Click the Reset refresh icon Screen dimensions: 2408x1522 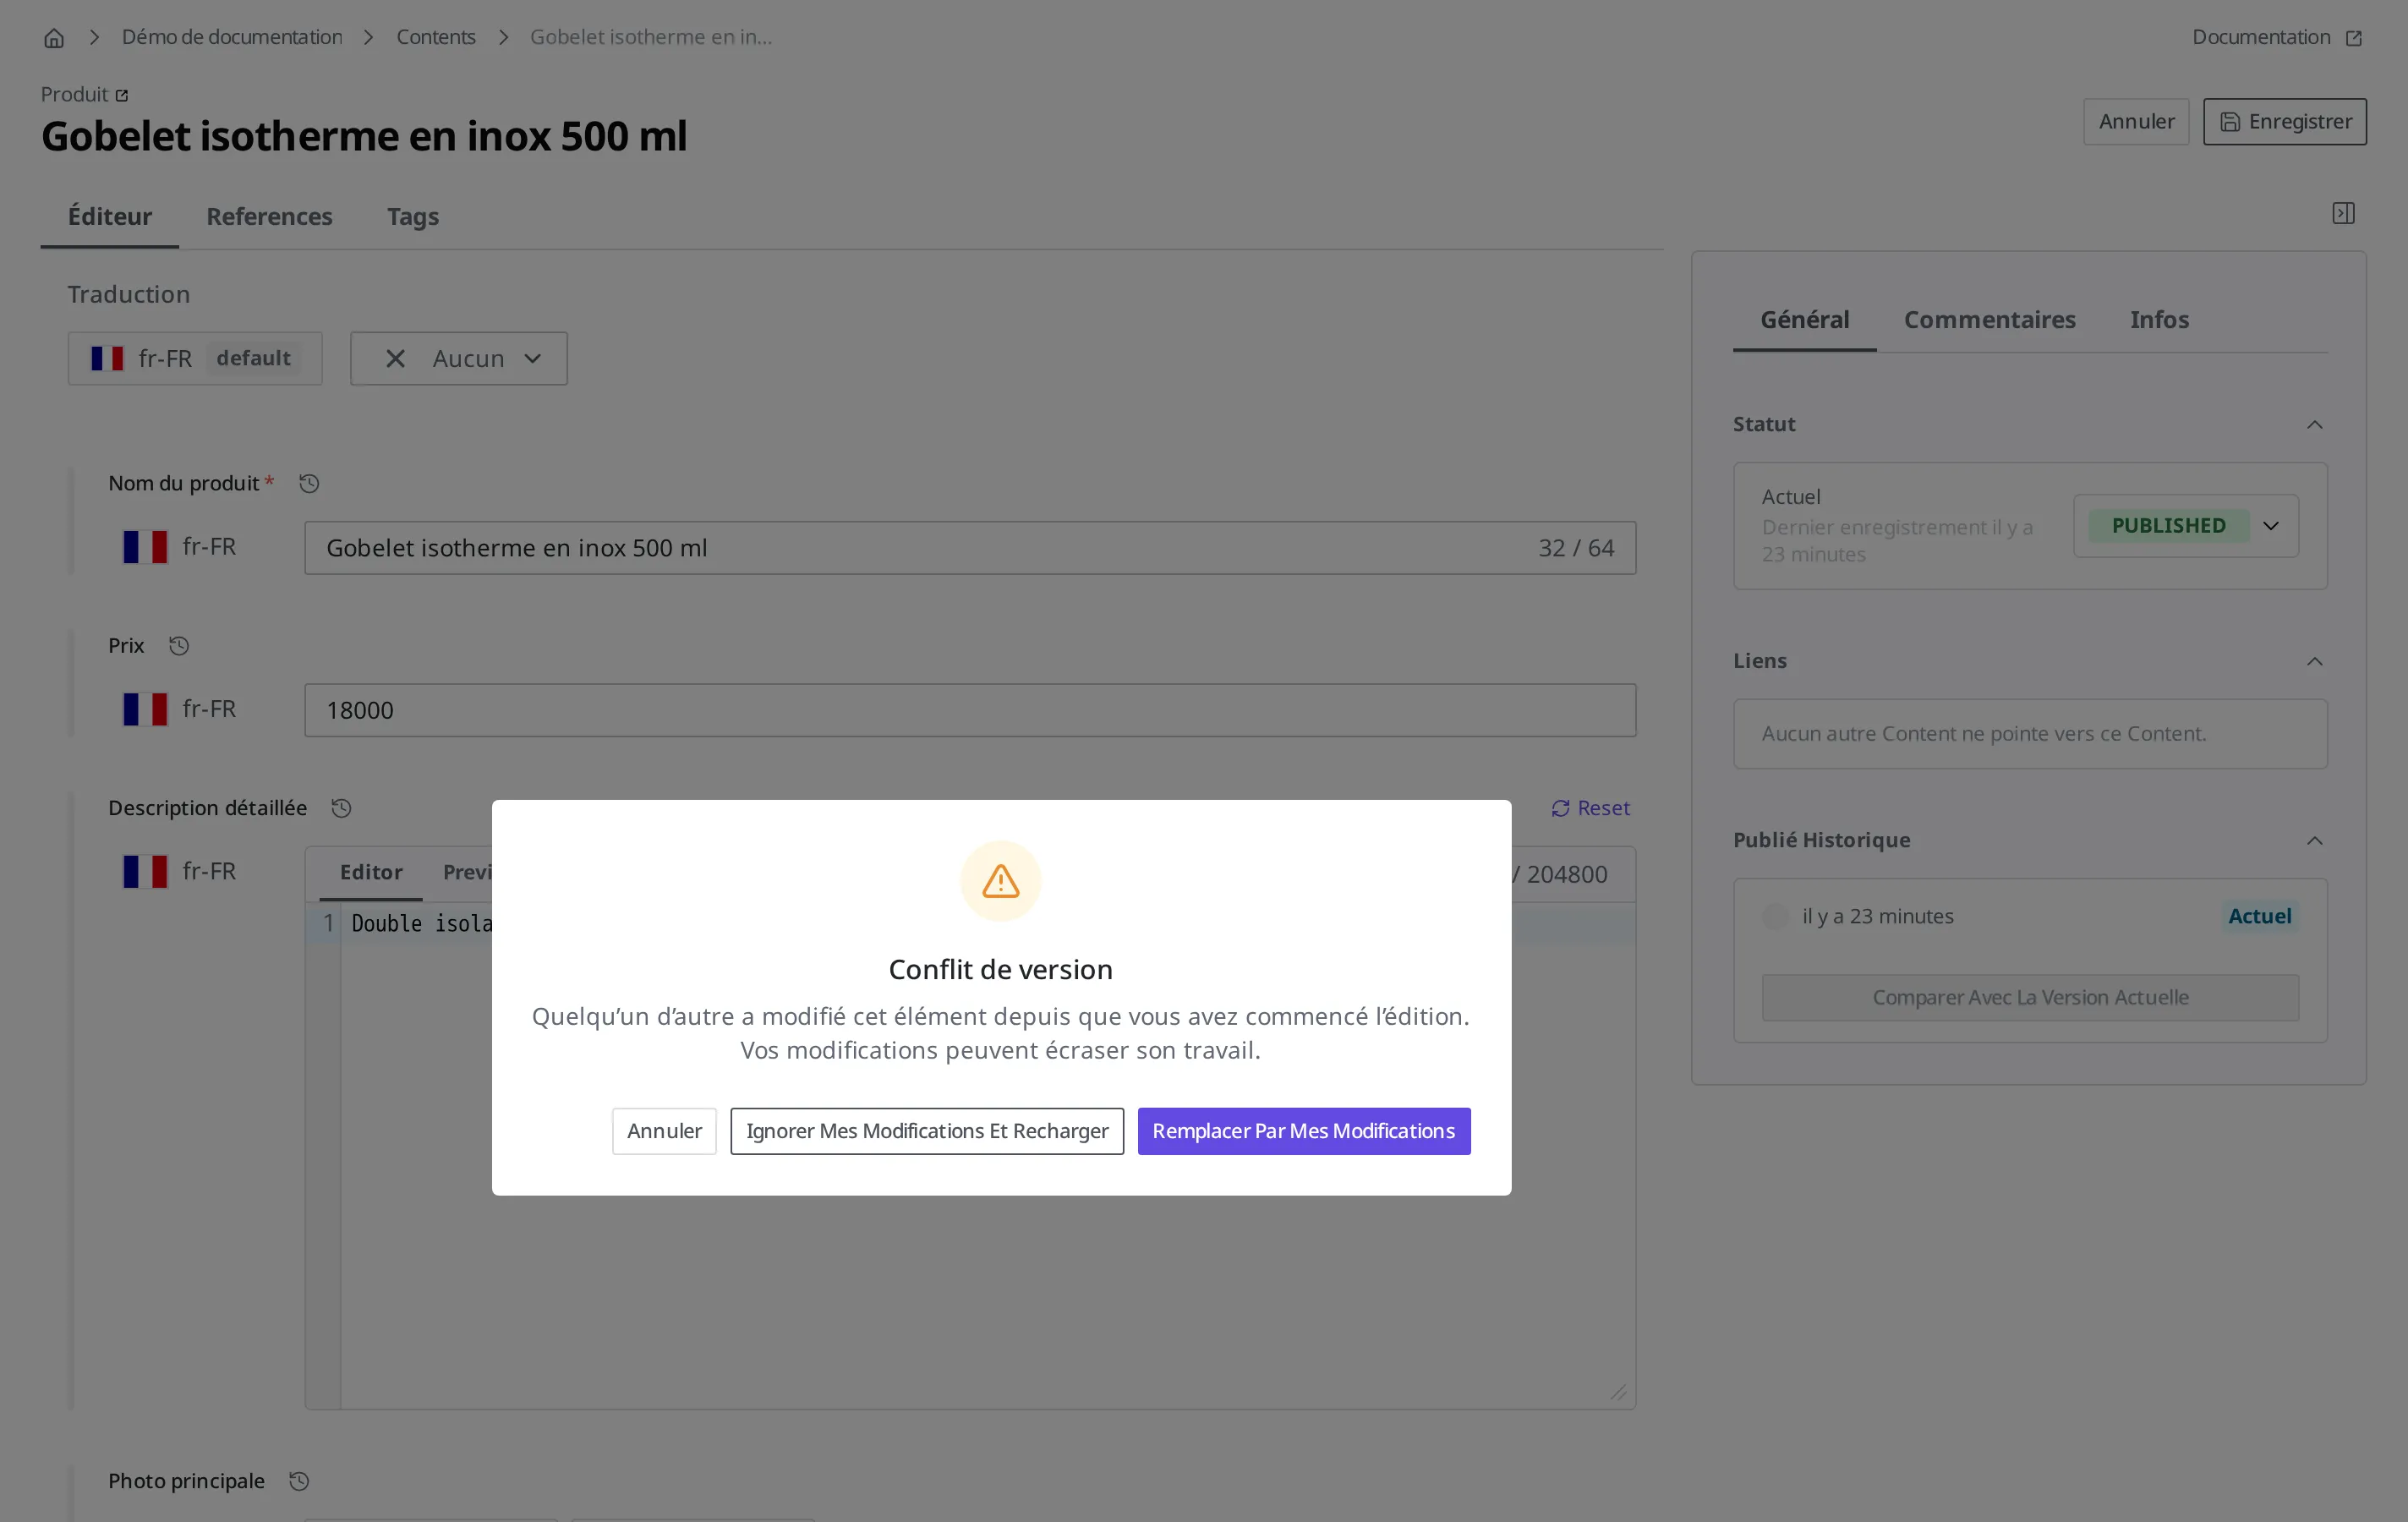(1560, 808)
